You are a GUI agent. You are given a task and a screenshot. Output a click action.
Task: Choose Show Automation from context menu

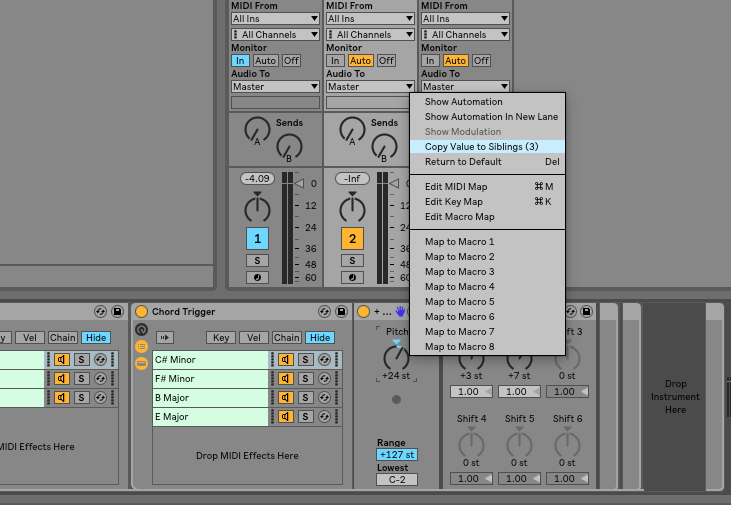(488, 102)
